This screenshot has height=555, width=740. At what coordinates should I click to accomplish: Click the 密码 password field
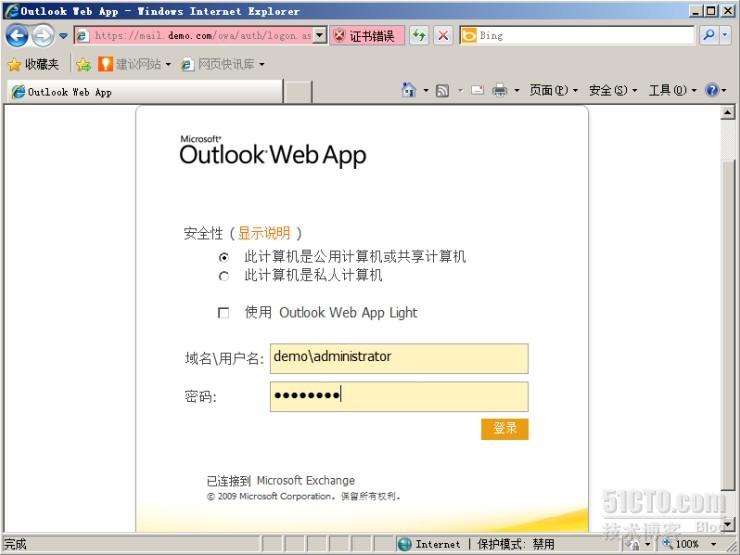(399, 396)
